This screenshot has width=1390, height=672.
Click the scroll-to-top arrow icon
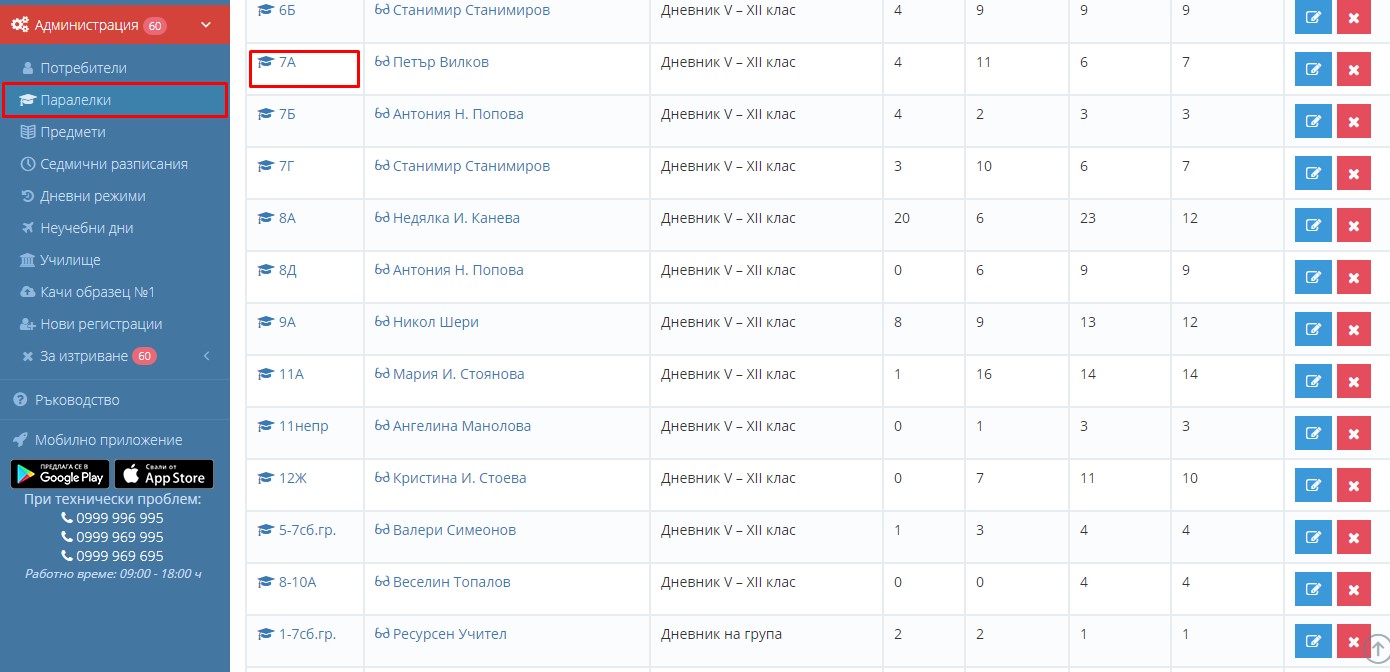(x=1376, y=648)
